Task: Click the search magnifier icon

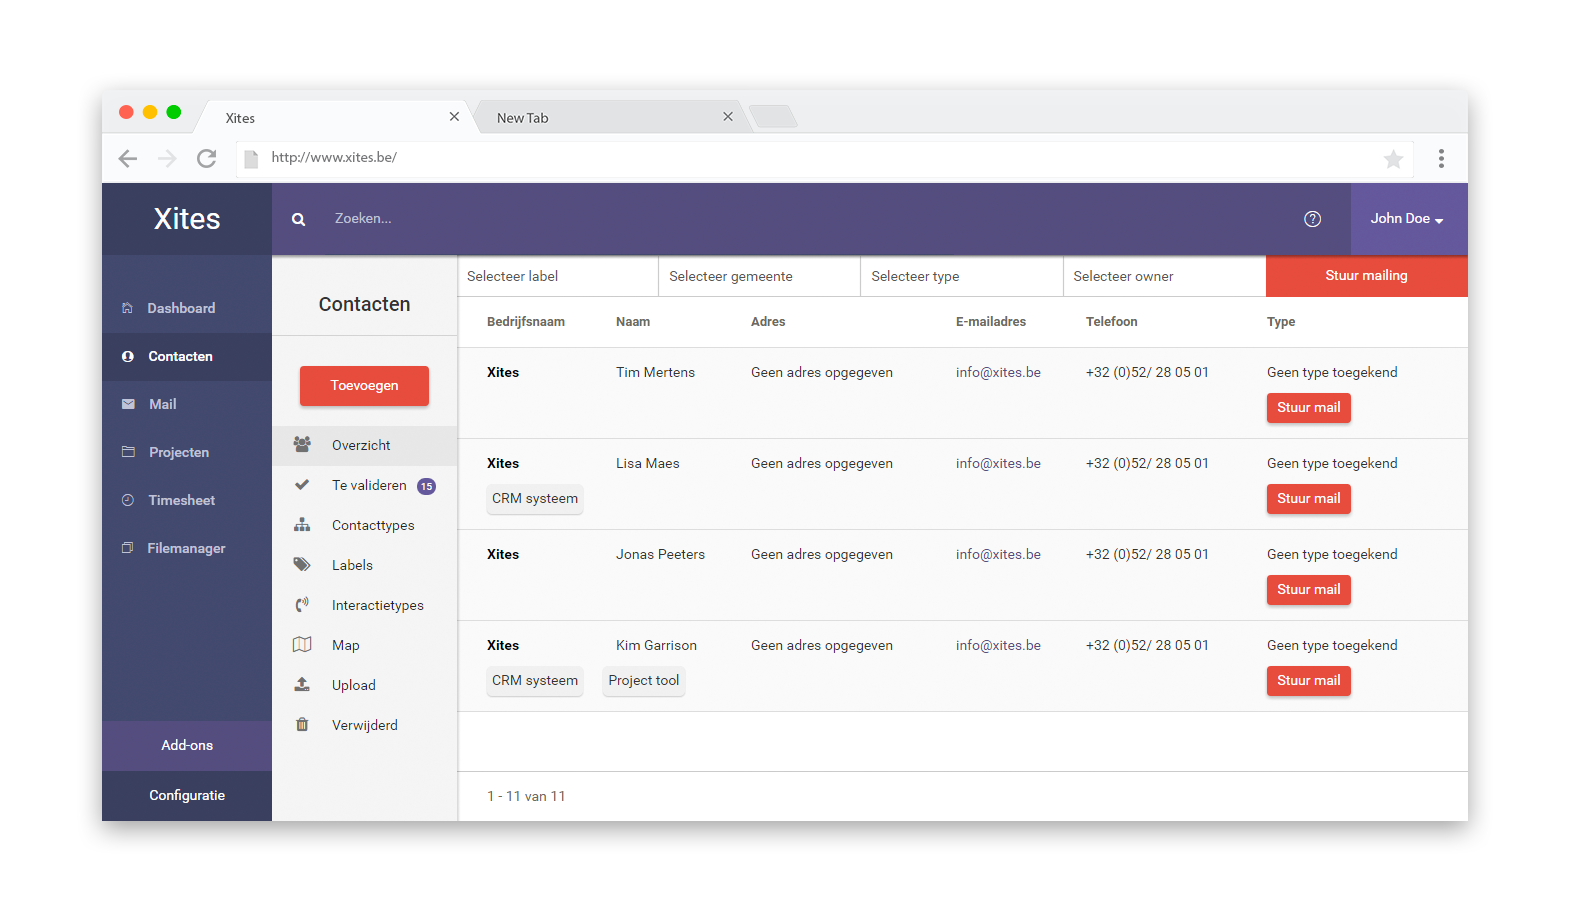Action: point(298,219)
